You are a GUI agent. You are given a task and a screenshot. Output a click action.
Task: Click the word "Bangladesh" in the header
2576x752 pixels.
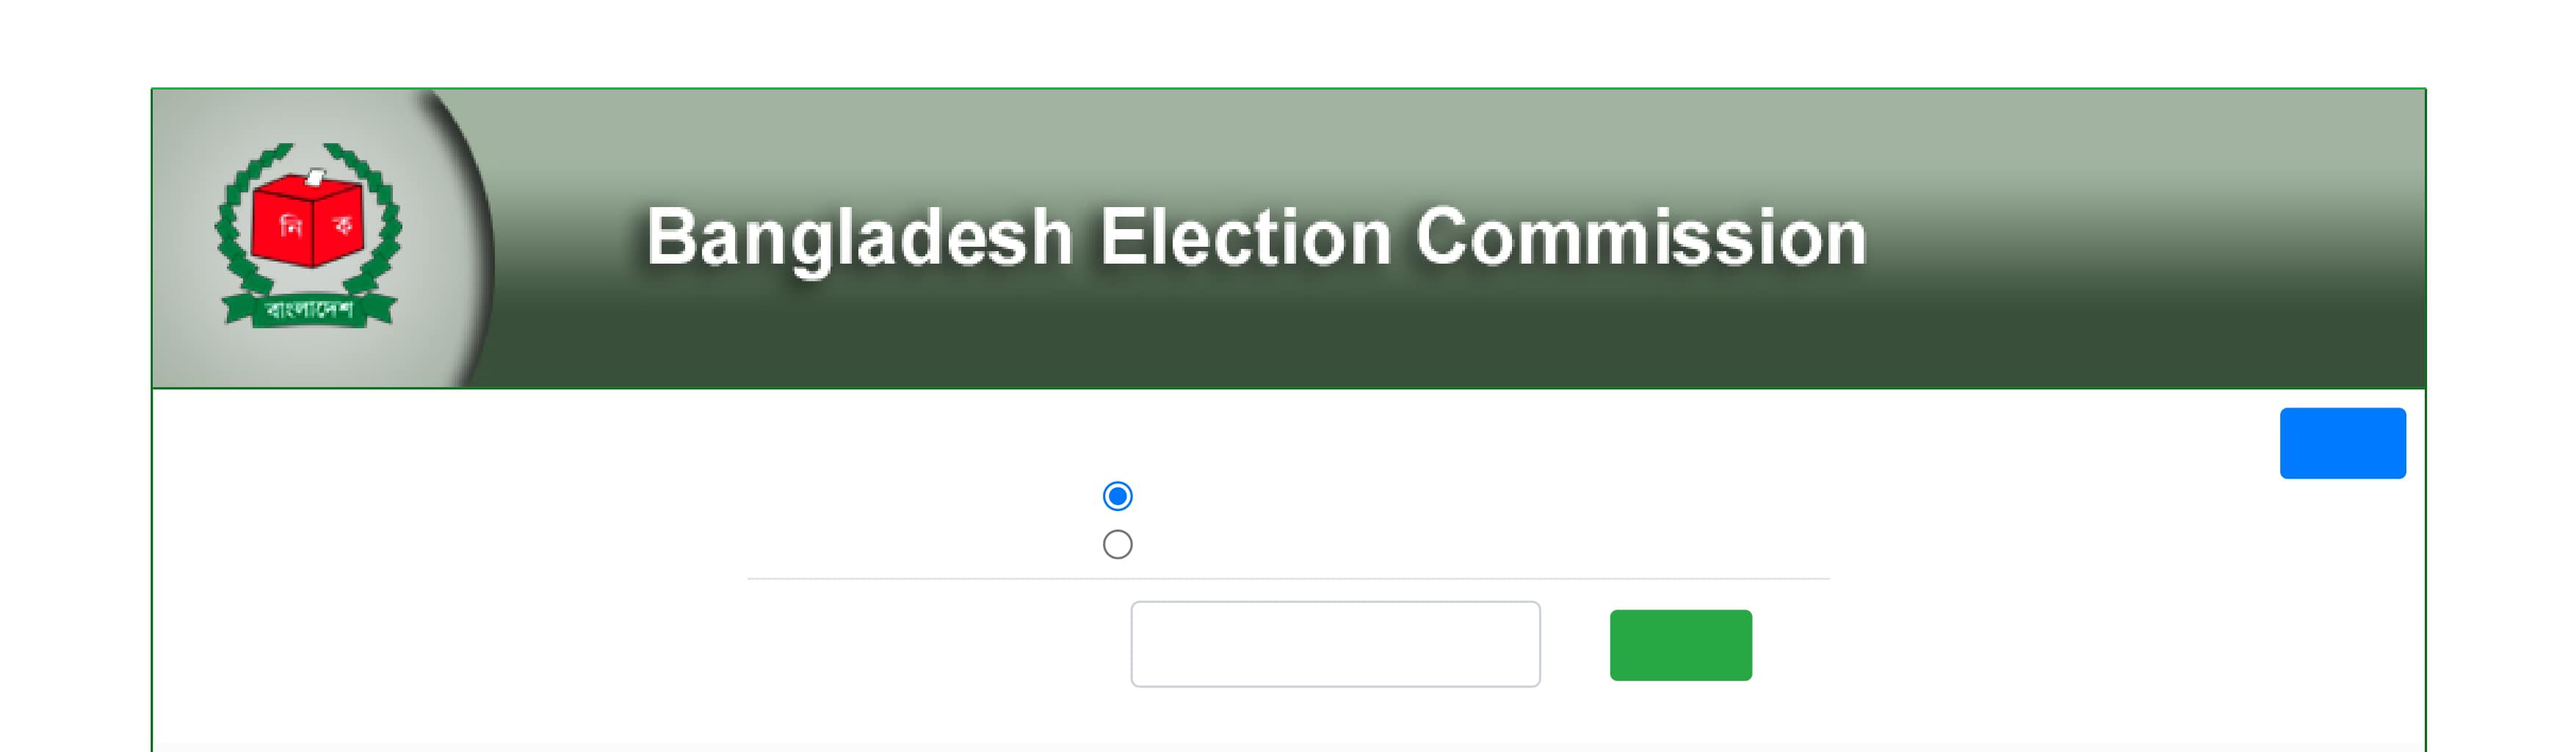click(x=859, y=238)
